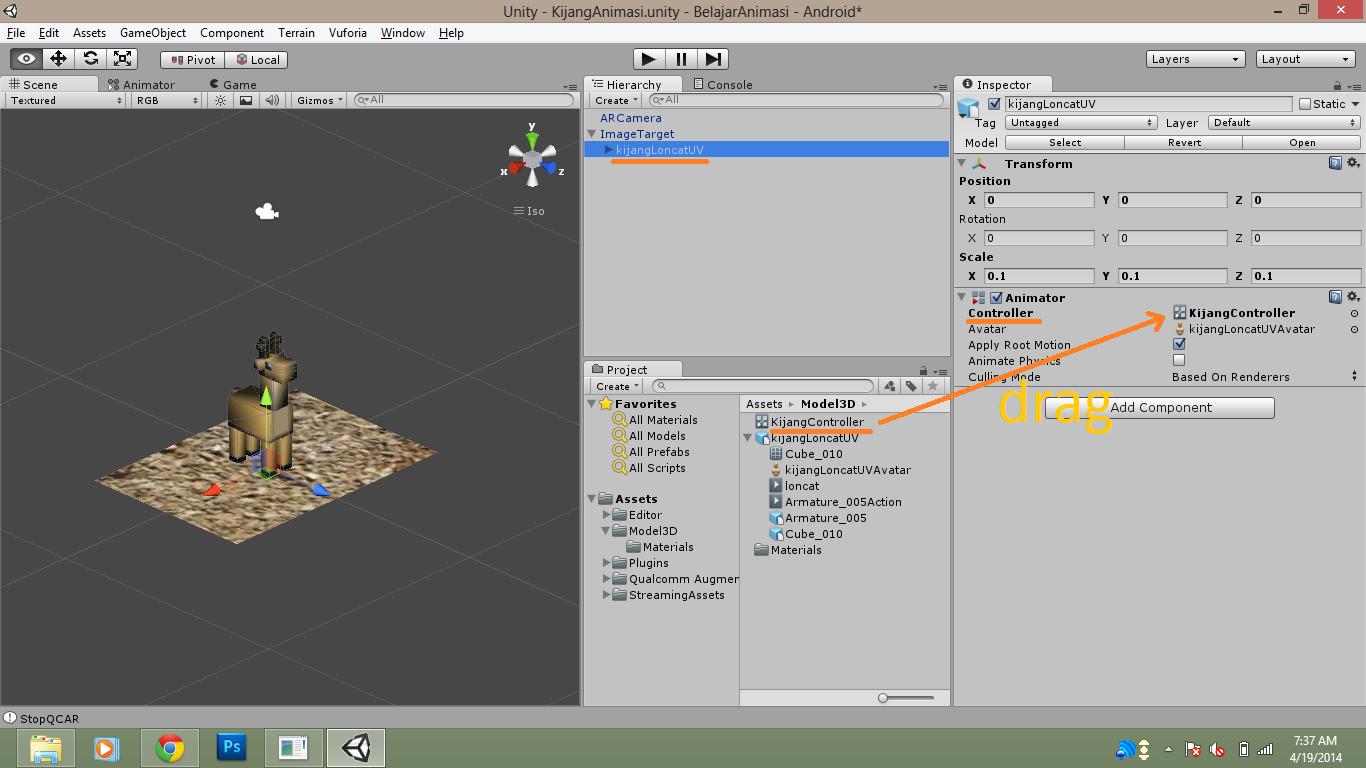Open the Terrain menu
Screen dimensions: 1366x768
coord(296,33)
